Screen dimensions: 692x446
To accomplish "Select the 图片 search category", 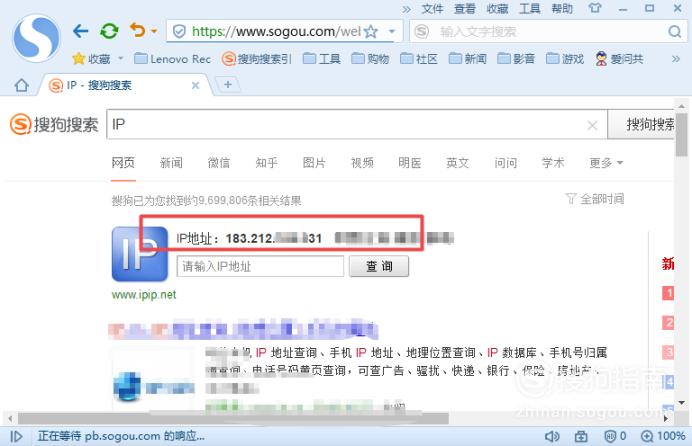I will [314, 163].
